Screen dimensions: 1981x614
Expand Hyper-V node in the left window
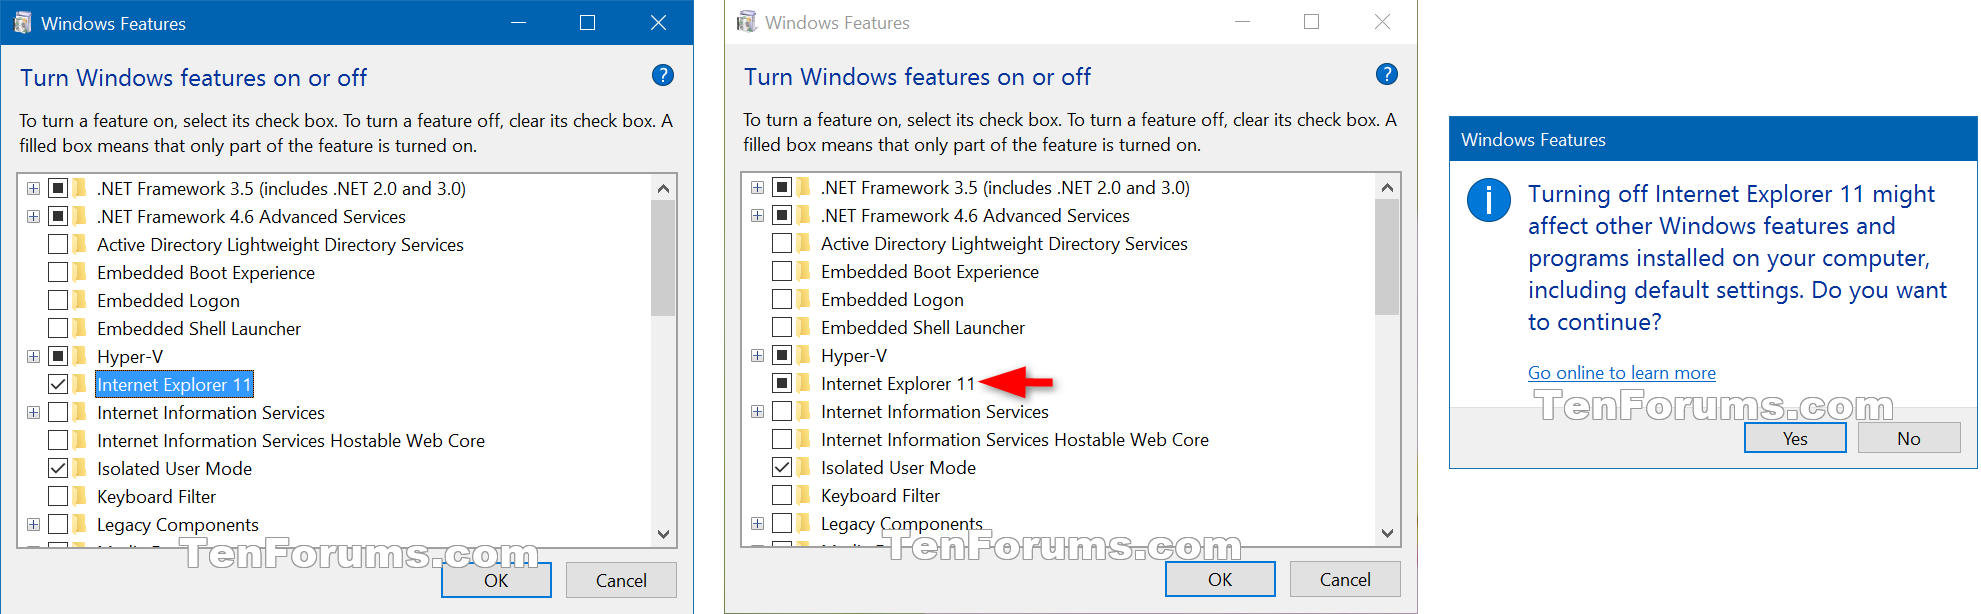pyautogui.click(x=33, y=356)
